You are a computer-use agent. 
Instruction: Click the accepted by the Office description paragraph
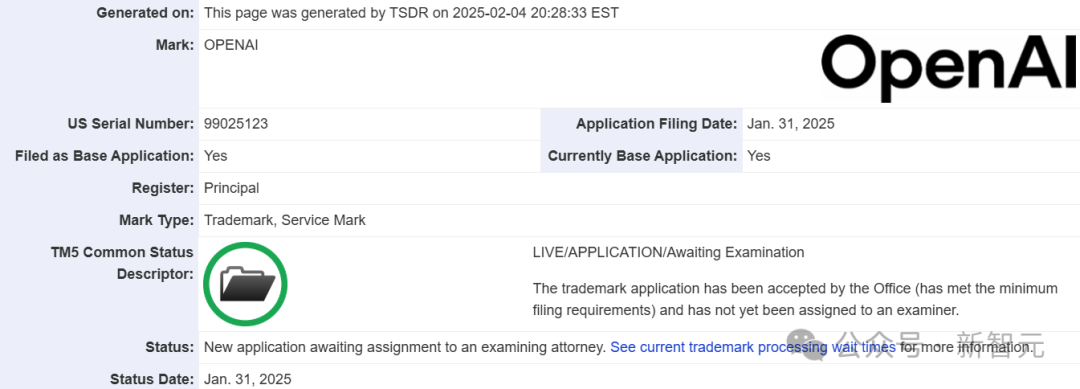click(795, 299)
